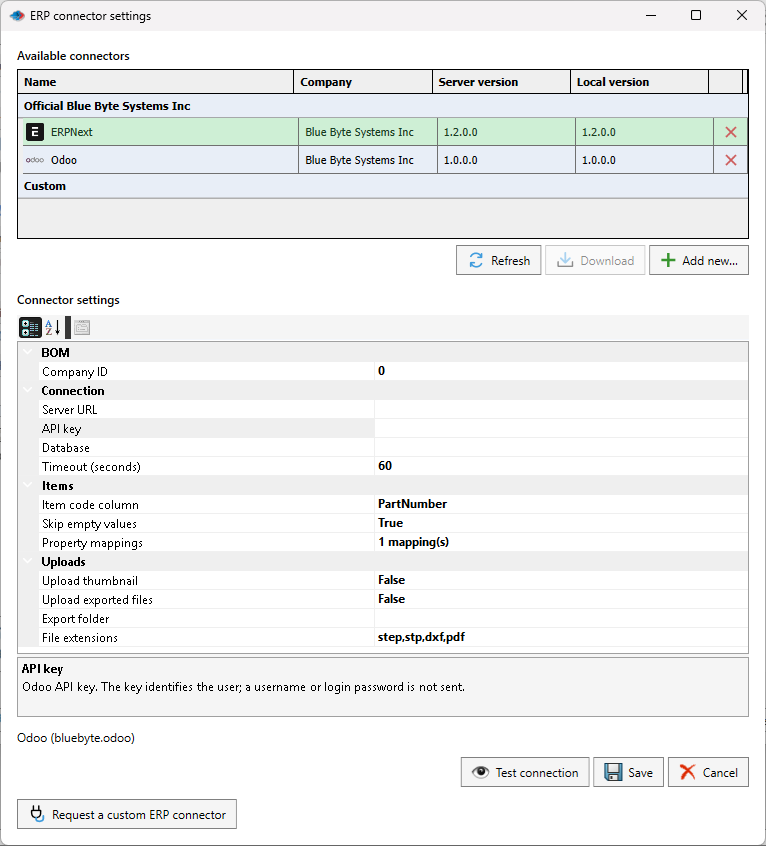The image size is (766, 846).
Task: Sort connectors by the Company column header
Action: [363, 82]
